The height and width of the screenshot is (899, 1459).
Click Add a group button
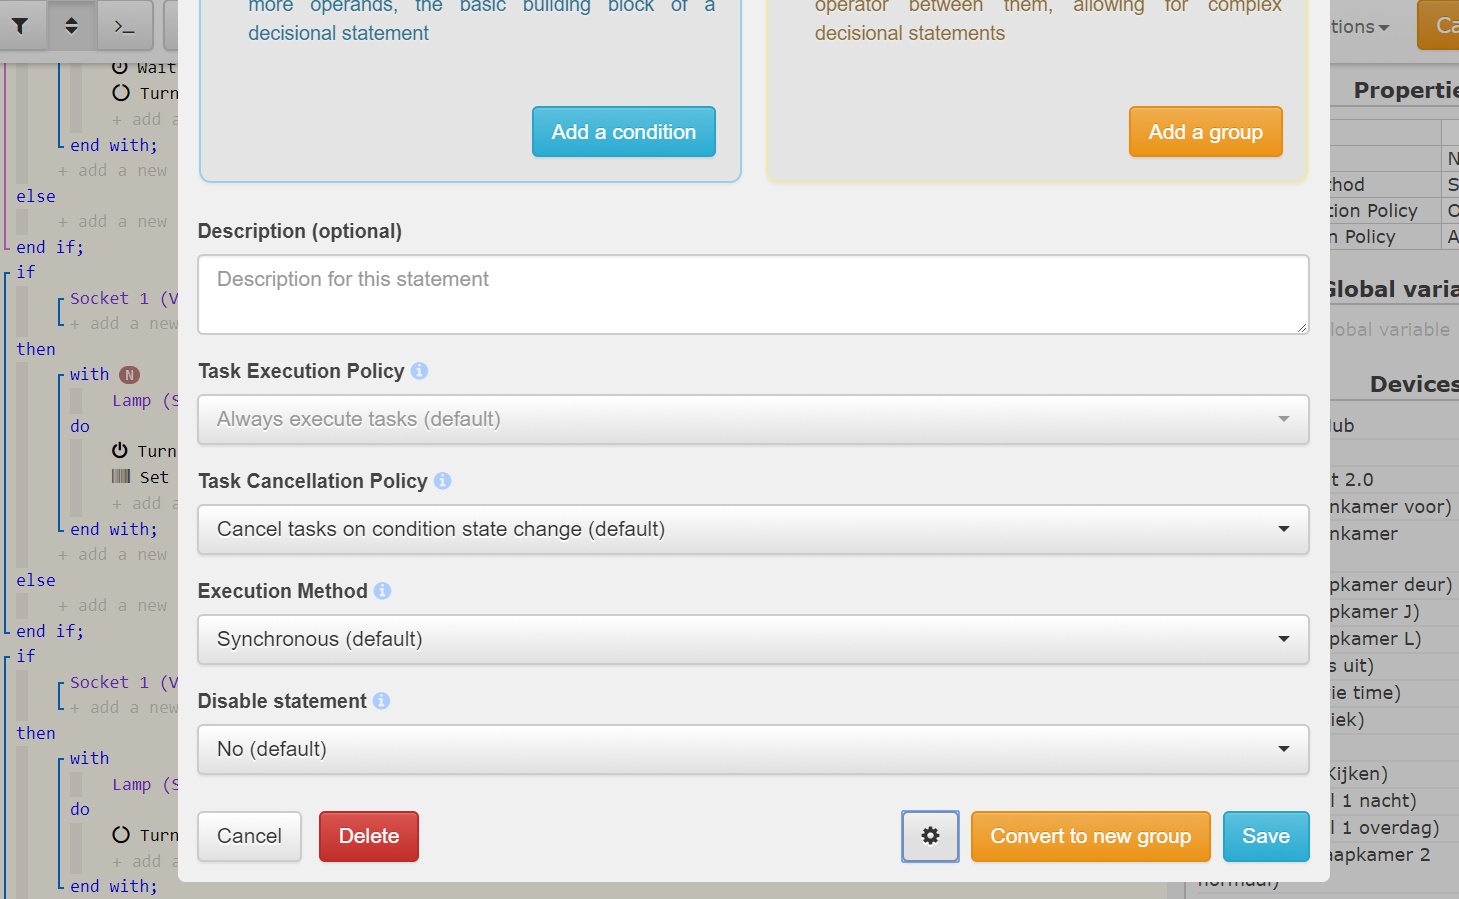tap(1205, 132)
